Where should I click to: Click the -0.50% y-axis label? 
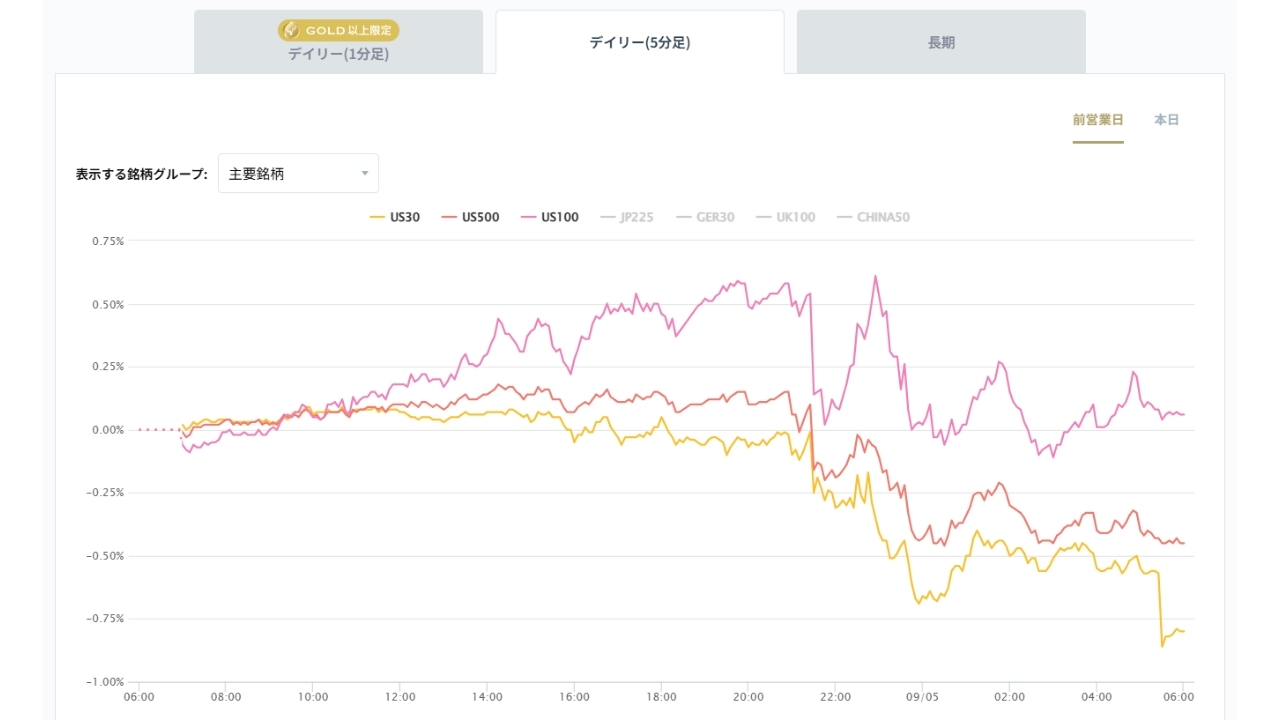point(106,556)
